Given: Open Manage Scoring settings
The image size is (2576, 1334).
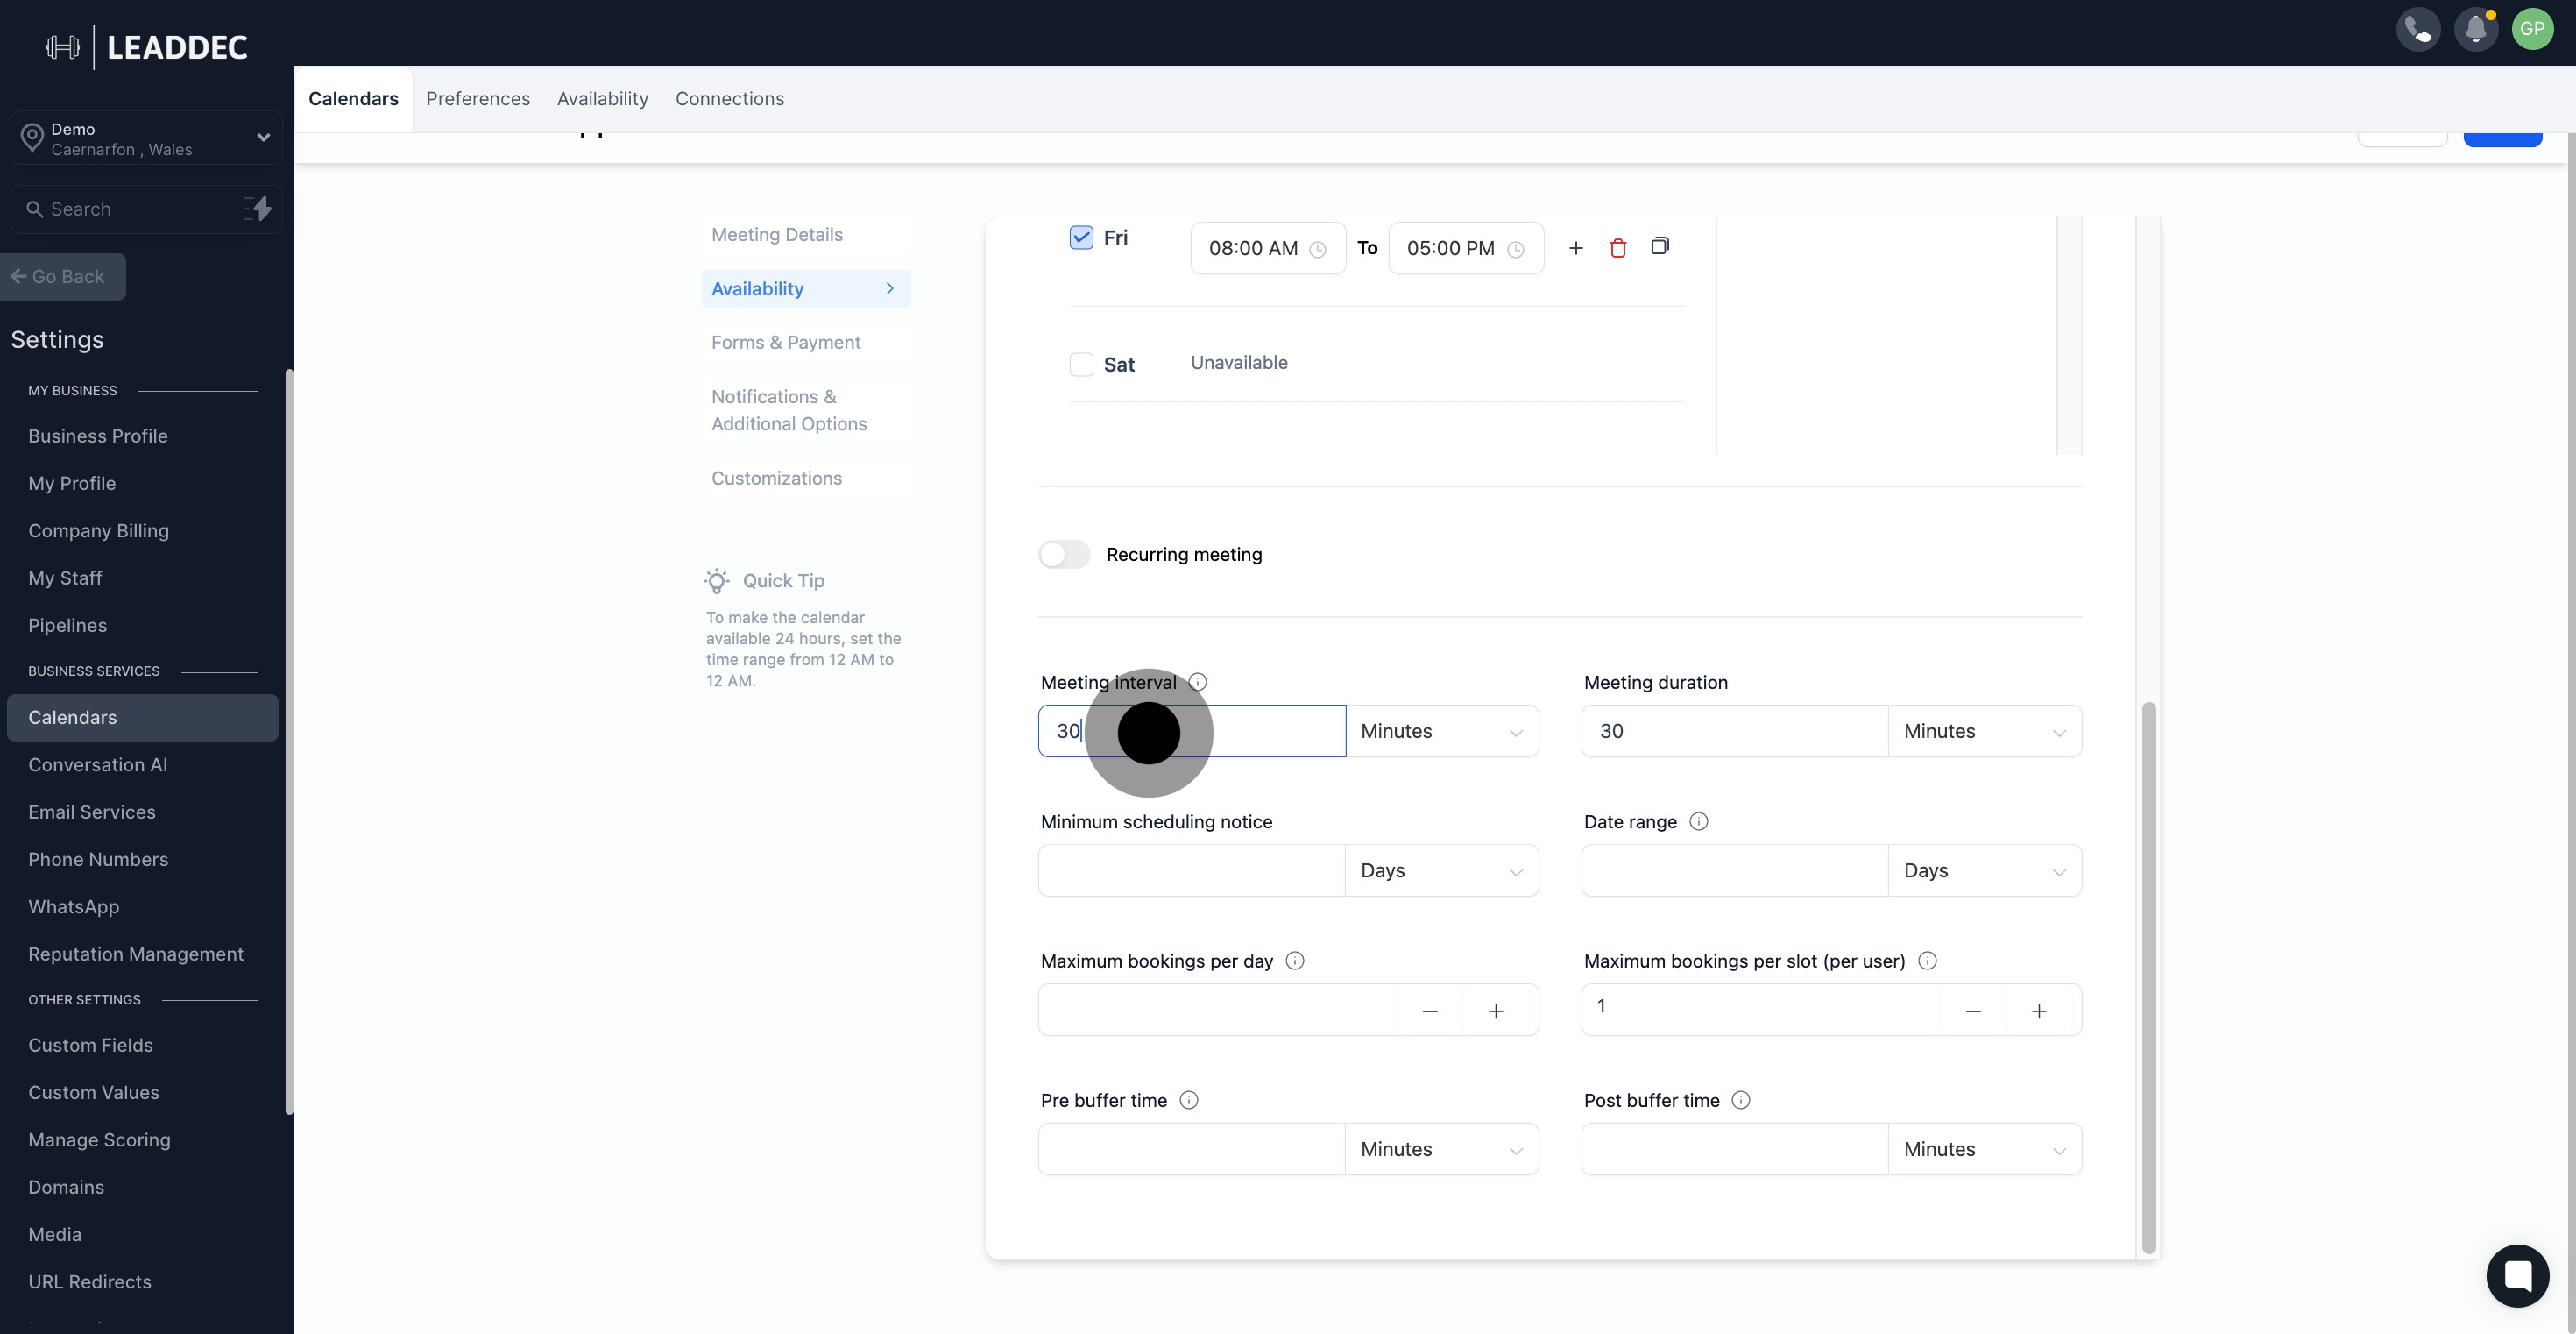Looking at the screenshot, I should [99, 1140].
